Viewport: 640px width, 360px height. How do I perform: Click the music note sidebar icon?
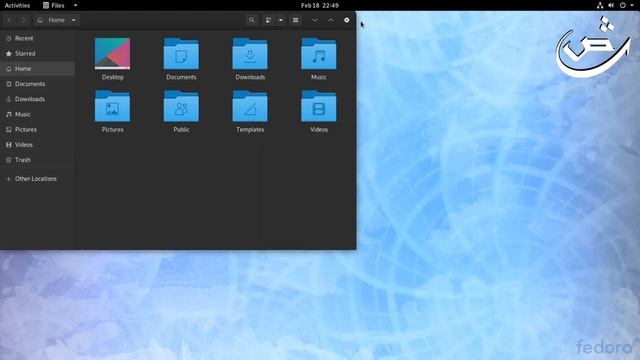click(9, 114)
